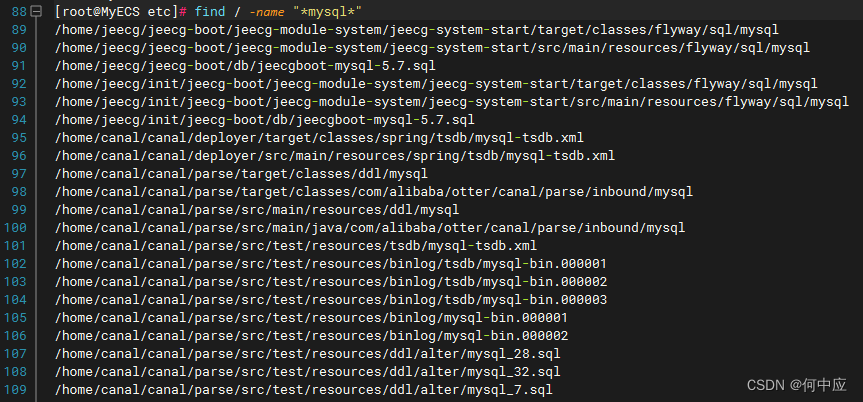Select line number 100 in gutter
Screen dimensions: 863x402
[x=15, y=227]
